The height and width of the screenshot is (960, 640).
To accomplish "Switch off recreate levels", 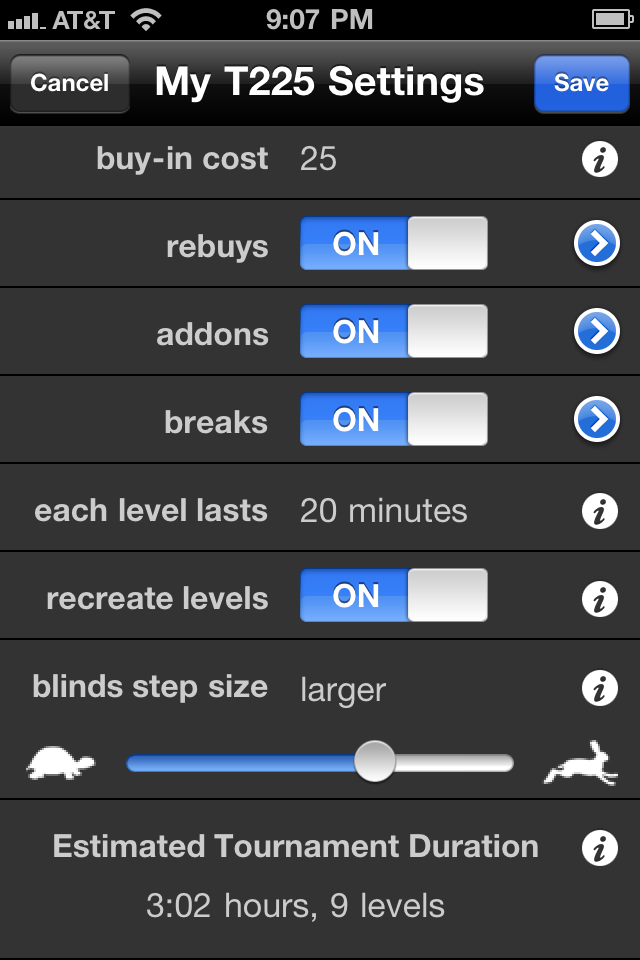I will click(393, 596).
